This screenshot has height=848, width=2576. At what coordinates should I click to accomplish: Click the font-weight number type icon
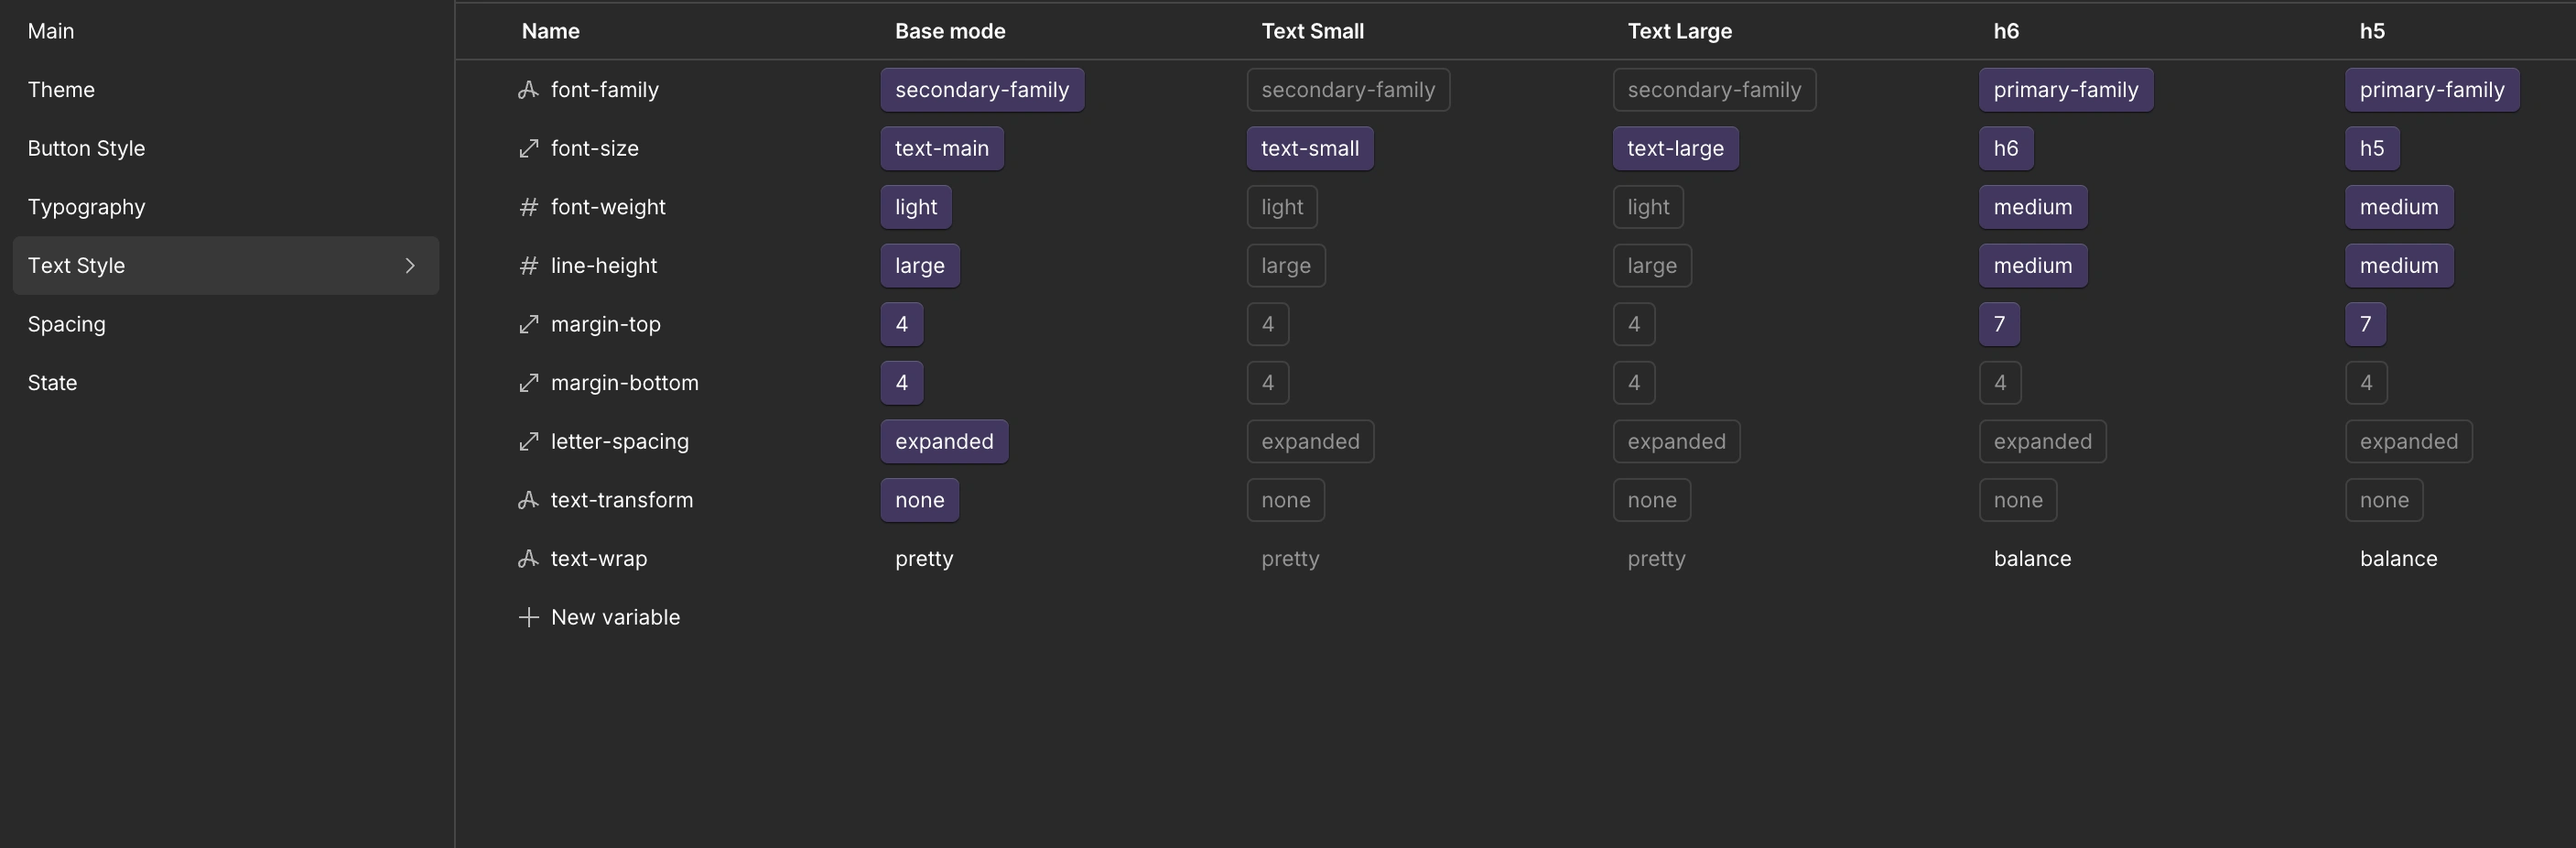528,207
